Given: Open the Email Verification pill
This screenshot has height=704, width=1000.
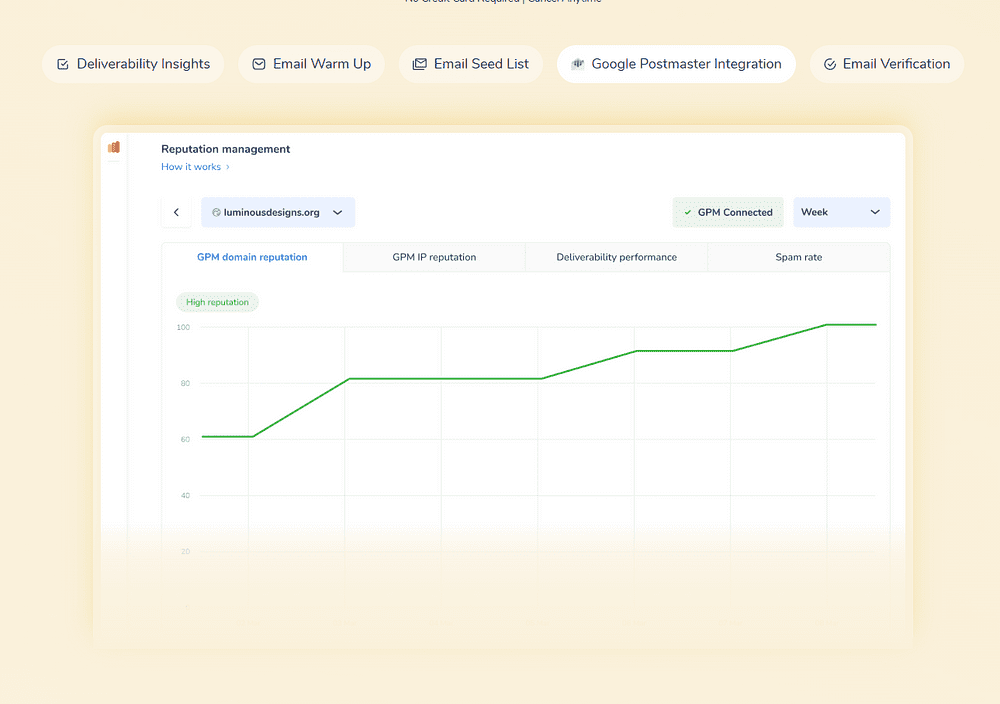Looking at the screenshot, I should pyautogui.click(x=886, y=64).
